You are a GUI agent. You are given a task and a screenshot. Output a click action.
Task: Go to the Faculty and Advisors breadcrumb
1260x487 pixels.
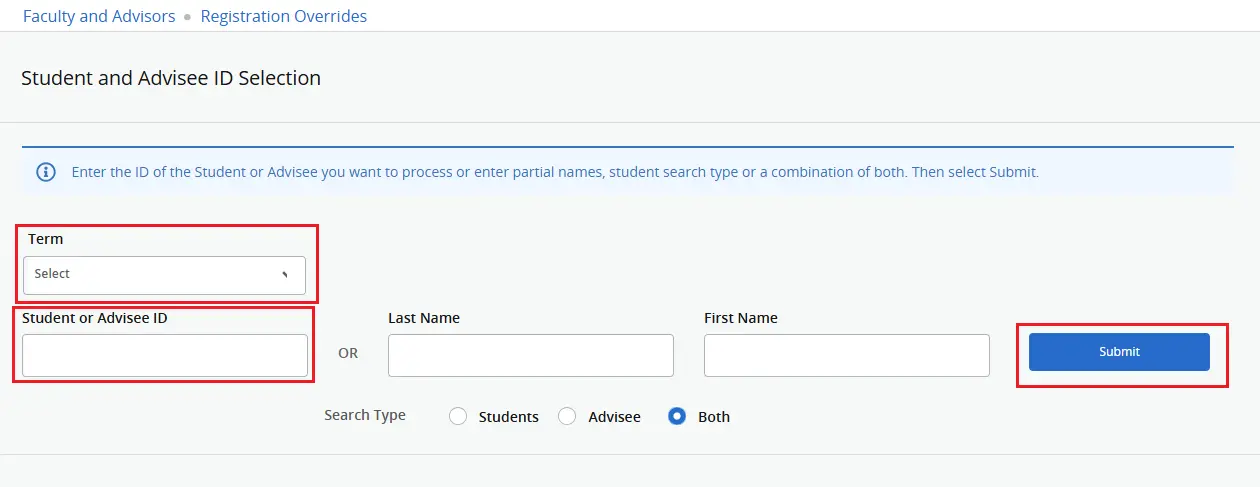(99, 16)
